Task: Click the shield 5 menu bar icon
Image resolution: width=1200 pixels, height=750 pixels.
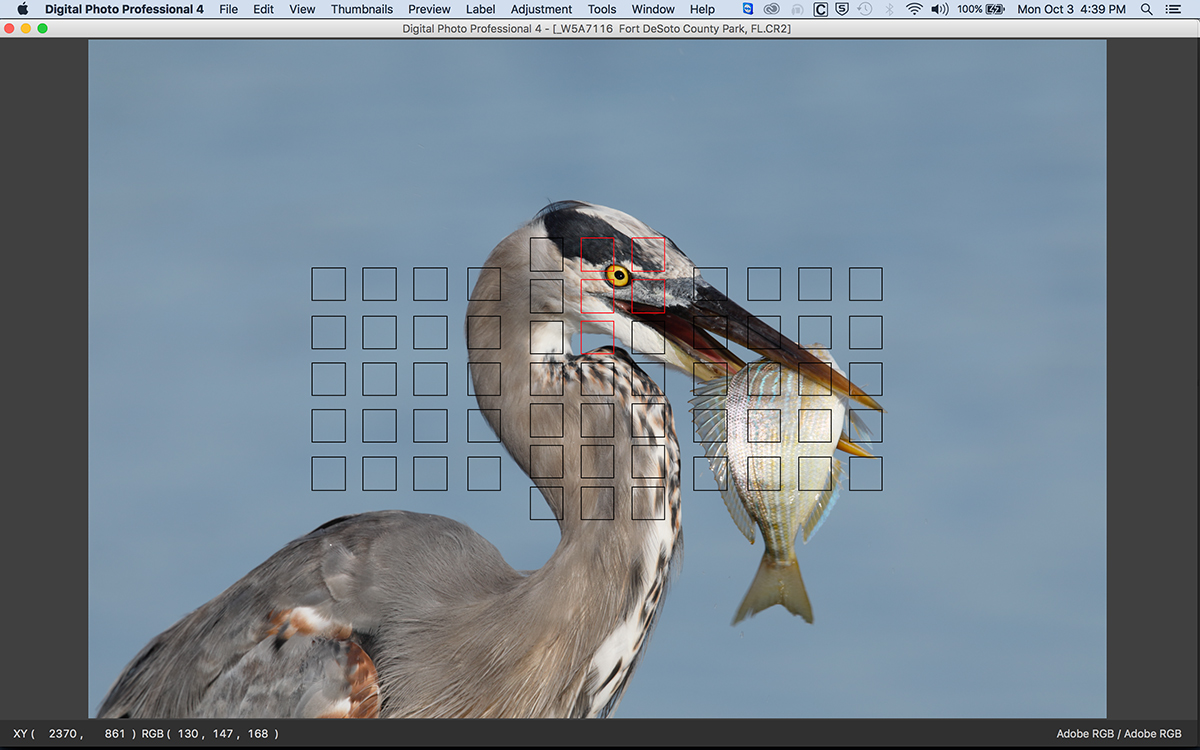Action: [x=843, y=9]
